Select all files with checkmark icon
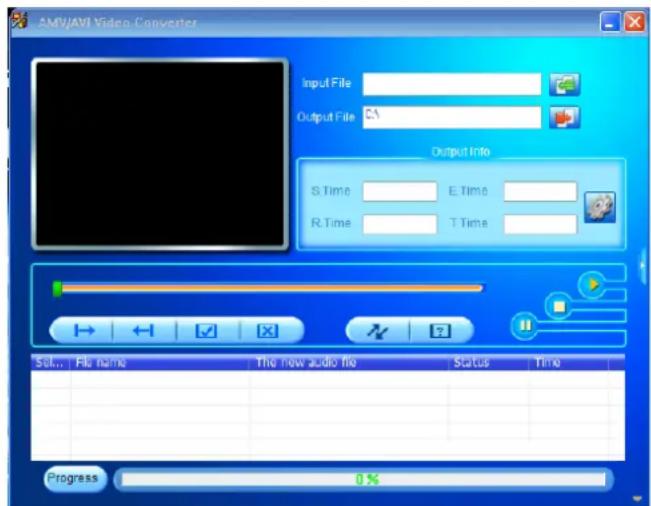Viewport: 651px width, 506px height. 206,331
